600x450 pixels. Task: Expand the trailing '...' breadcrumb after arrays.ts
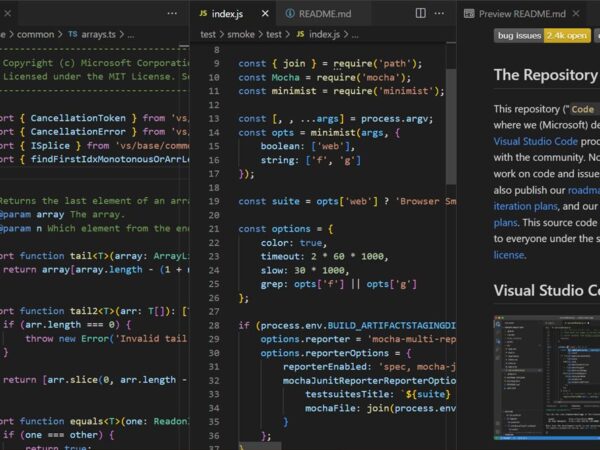130,35
